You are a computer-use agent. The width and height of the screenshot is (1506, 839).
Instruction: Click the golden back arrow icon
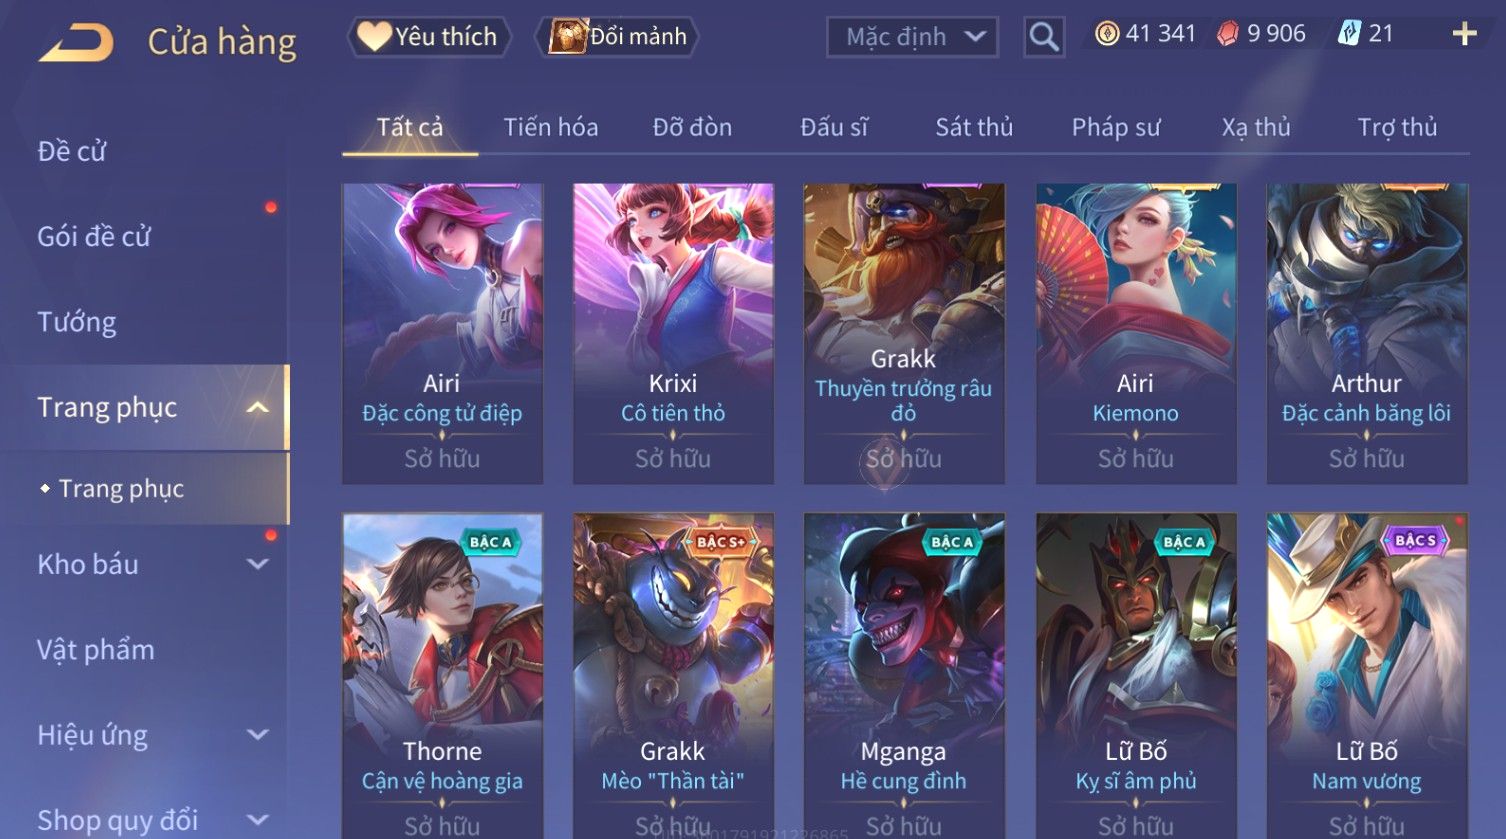click(76, 43)
